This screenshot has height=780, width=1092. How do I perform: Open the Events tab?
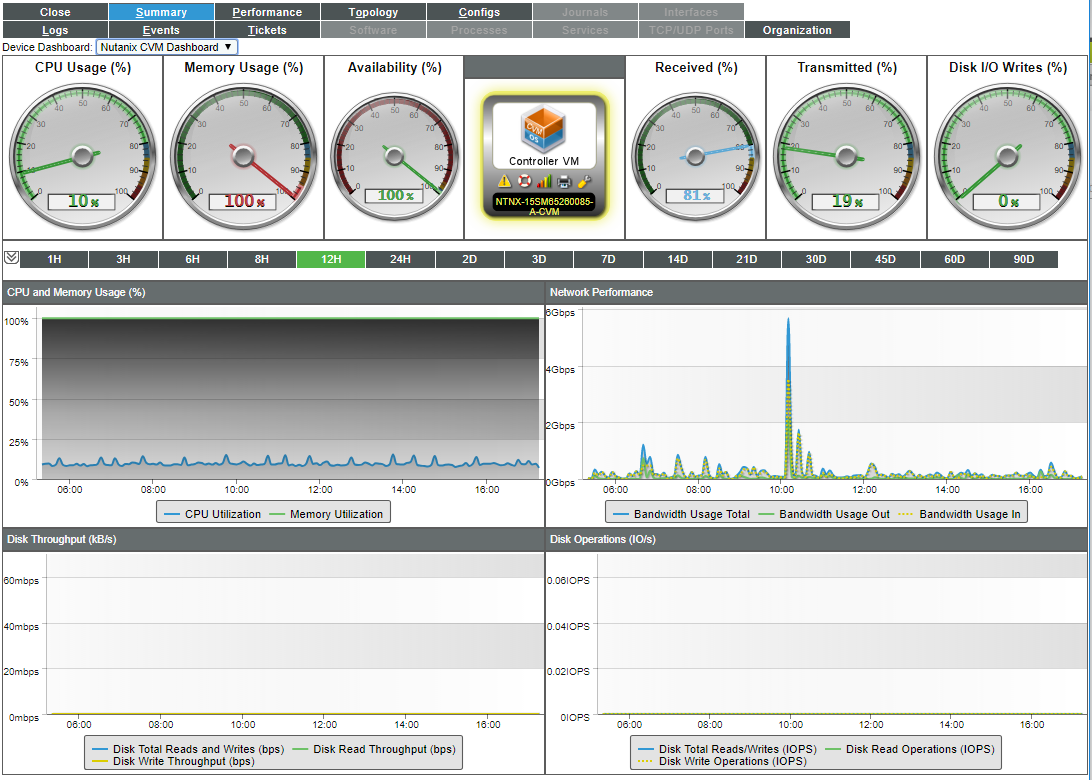[x=161, y=30]
